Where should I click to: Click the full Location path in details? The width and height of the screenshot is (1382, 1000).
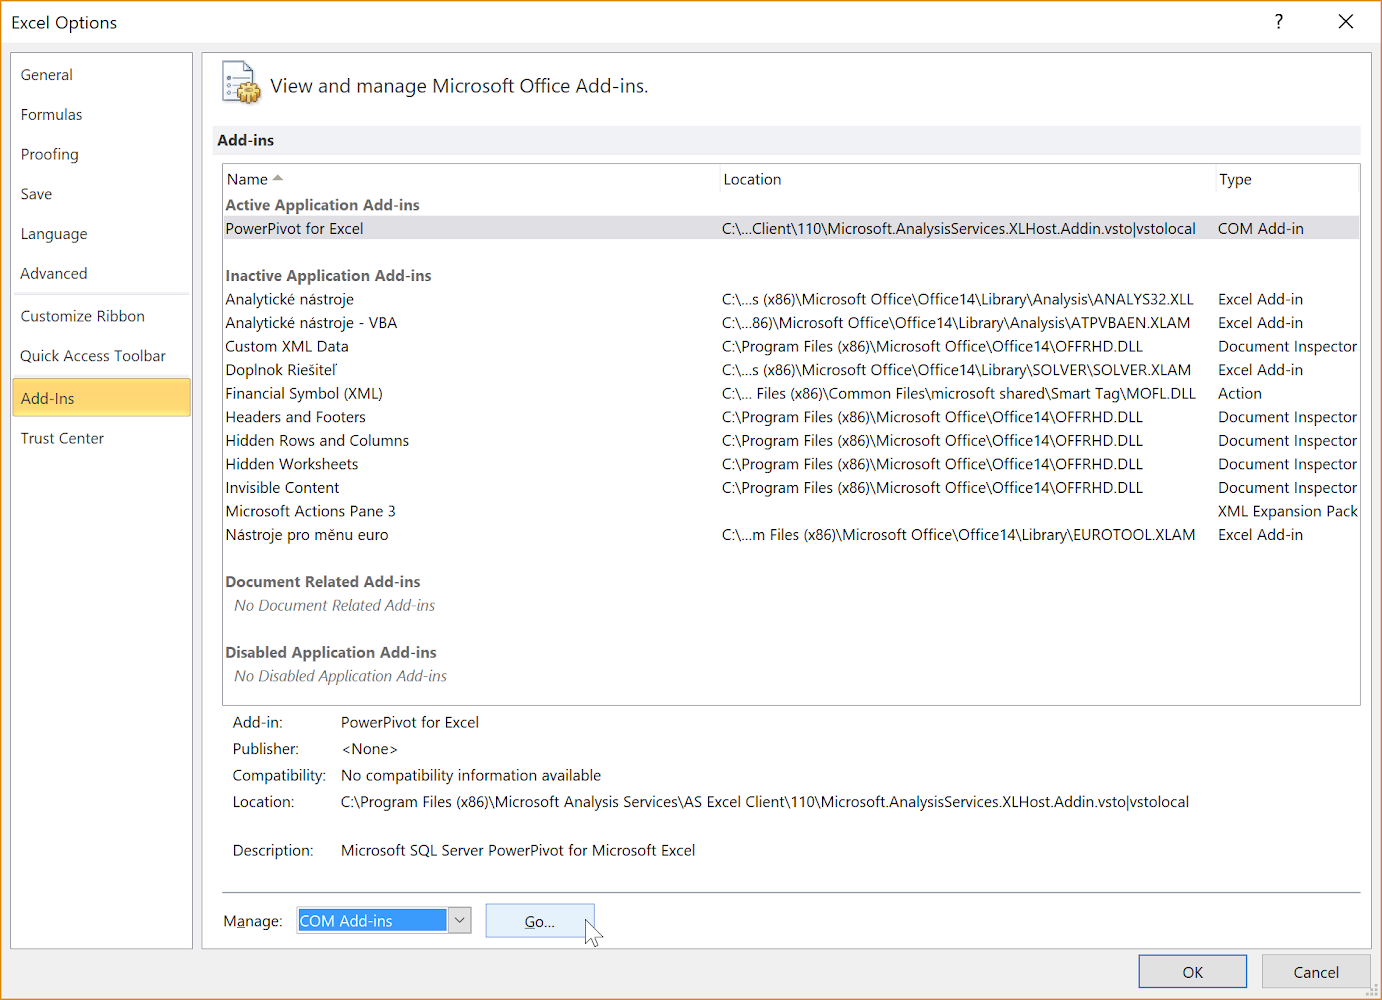pyautogui.click(x=765, y=802)
